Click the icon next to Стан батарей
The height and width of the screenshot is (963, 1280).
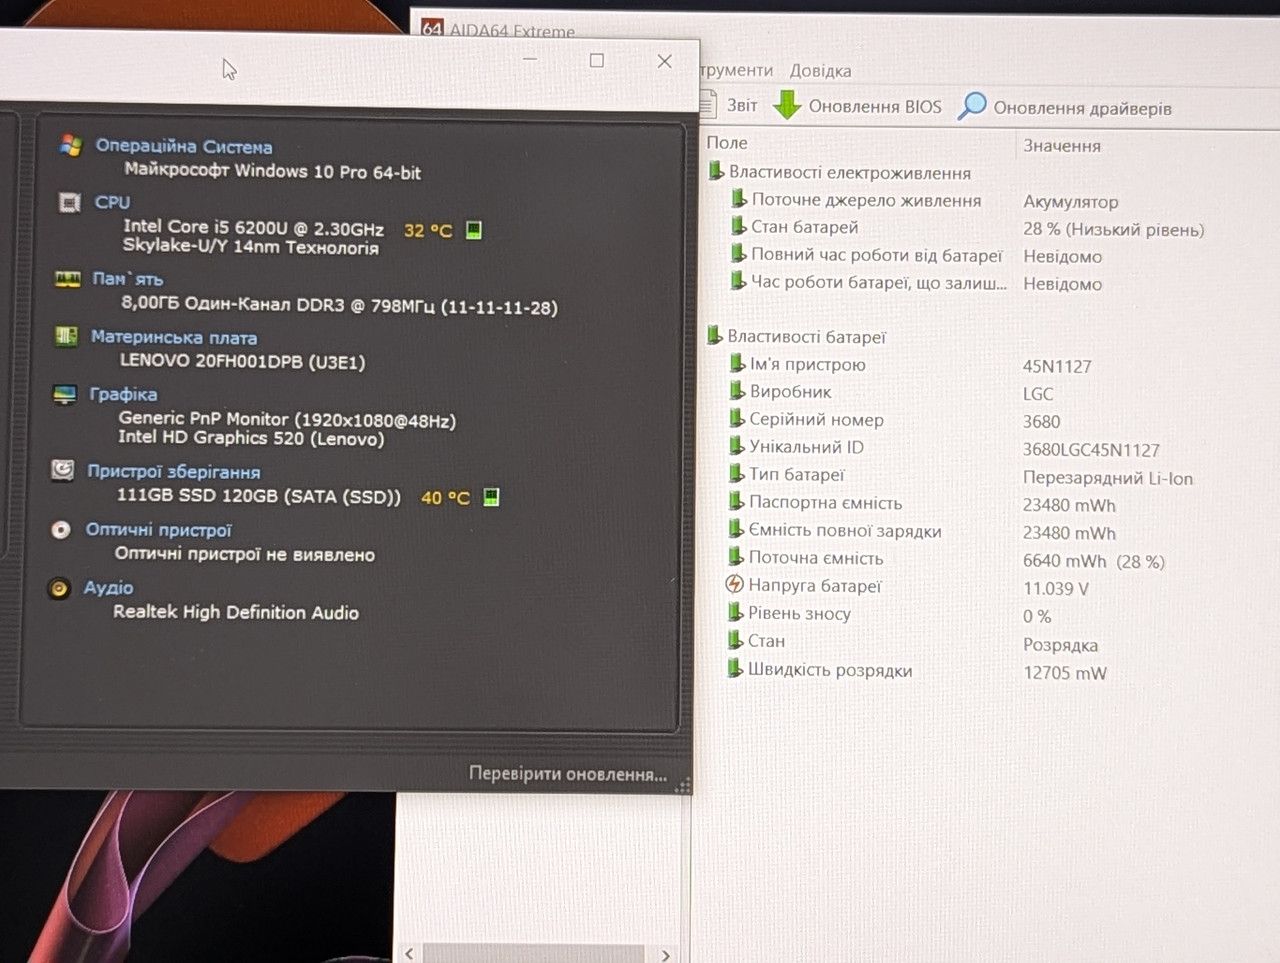tap(739, 226)
